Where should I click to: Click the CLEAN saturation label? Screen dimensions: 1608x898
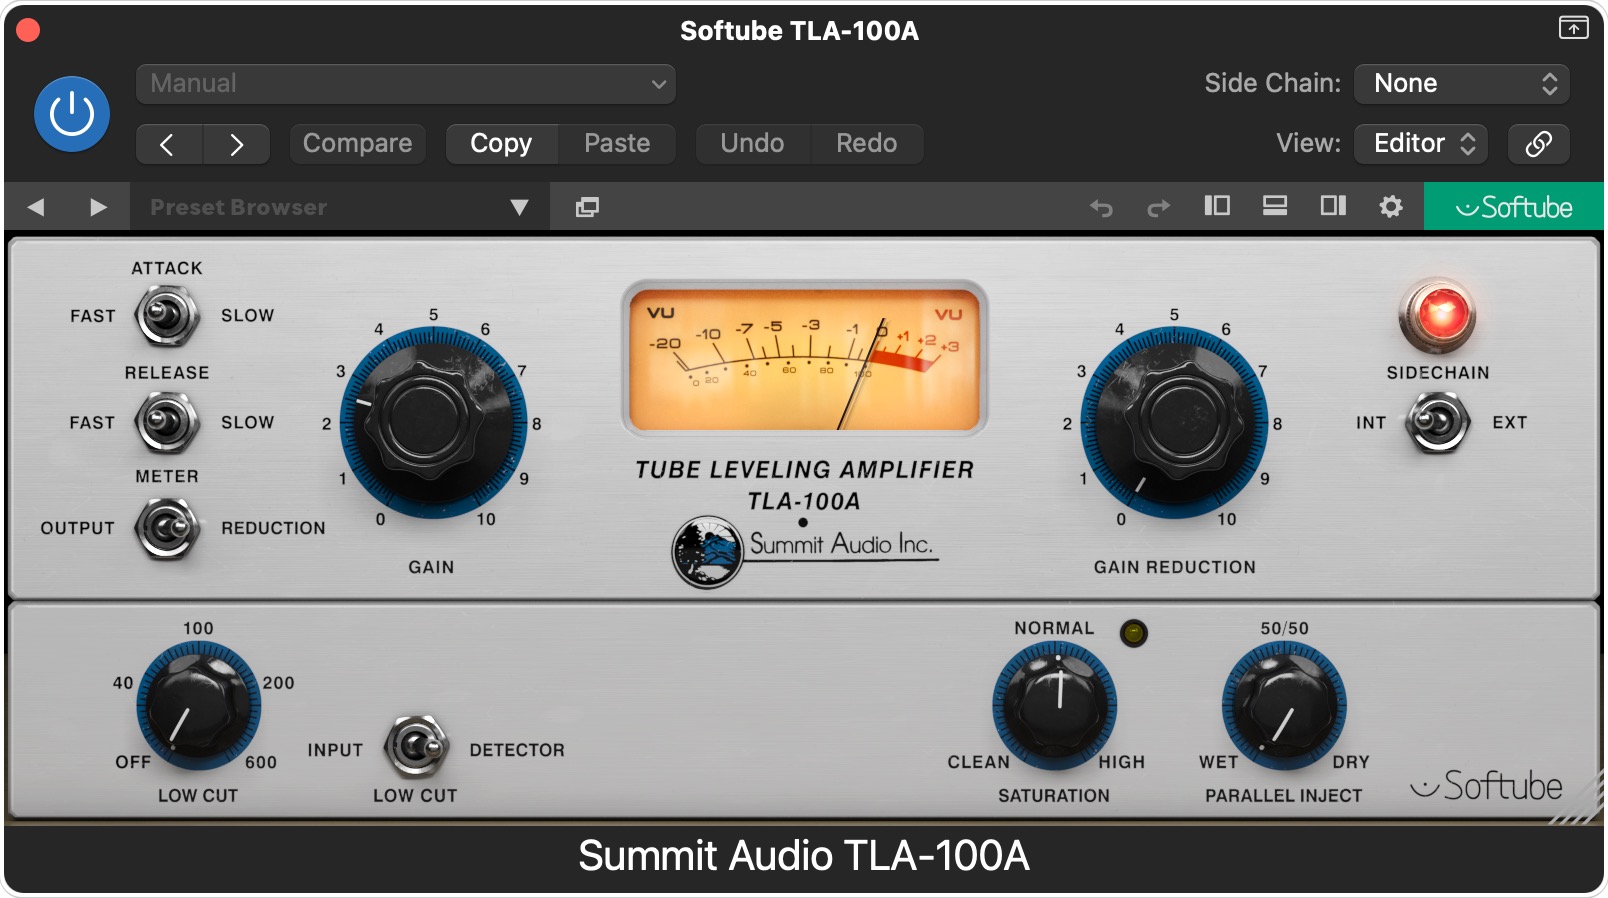(x=979, y=762)
